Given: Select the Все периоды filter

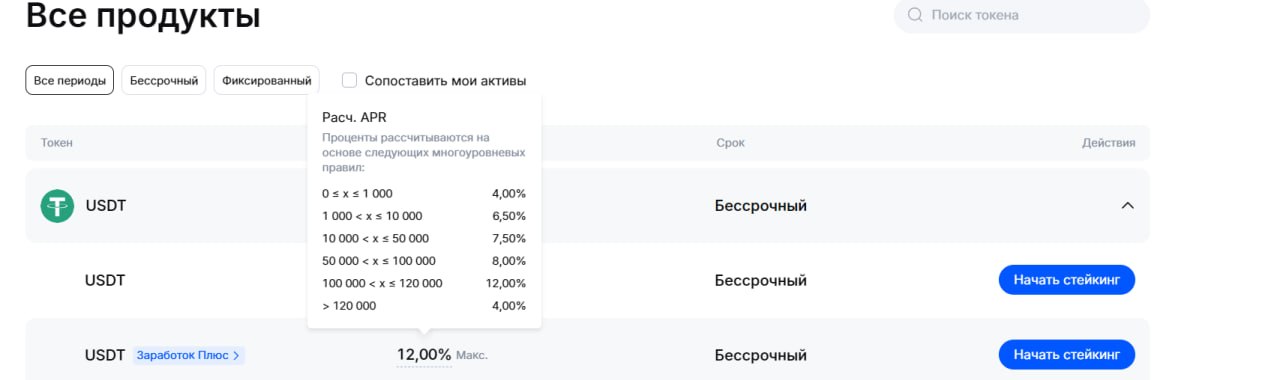Looking at the screenshot, I should click(70, 80).
